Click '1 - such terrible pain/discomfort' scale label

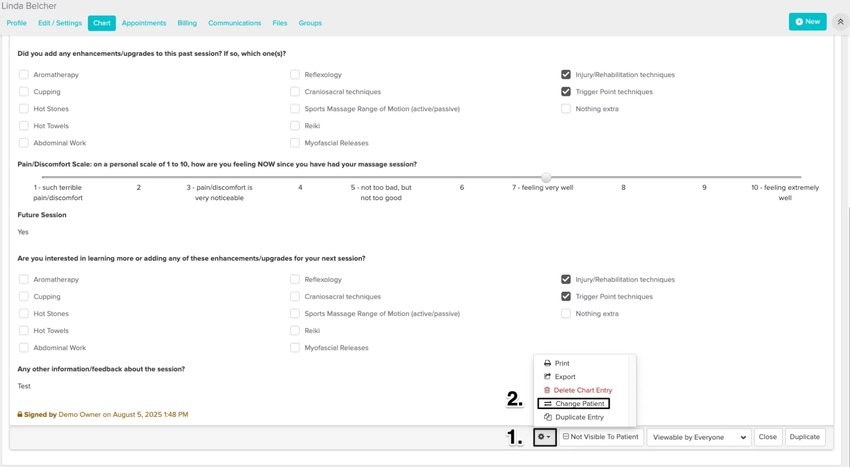point(58,193)
